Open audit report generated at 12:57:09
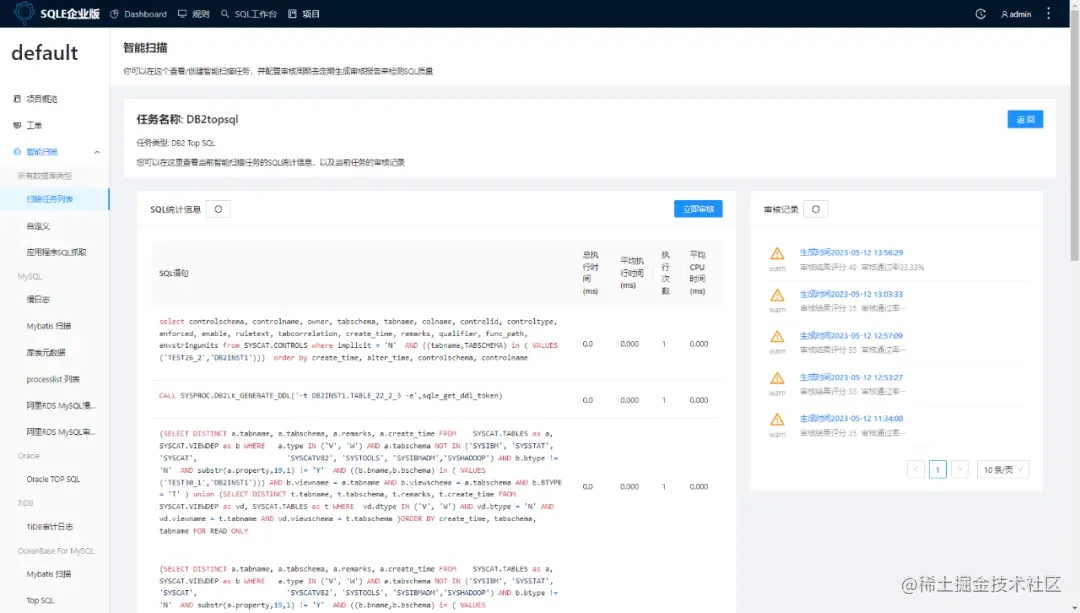Viewport: 1080px width, 613px height. (x=851, y=336)
